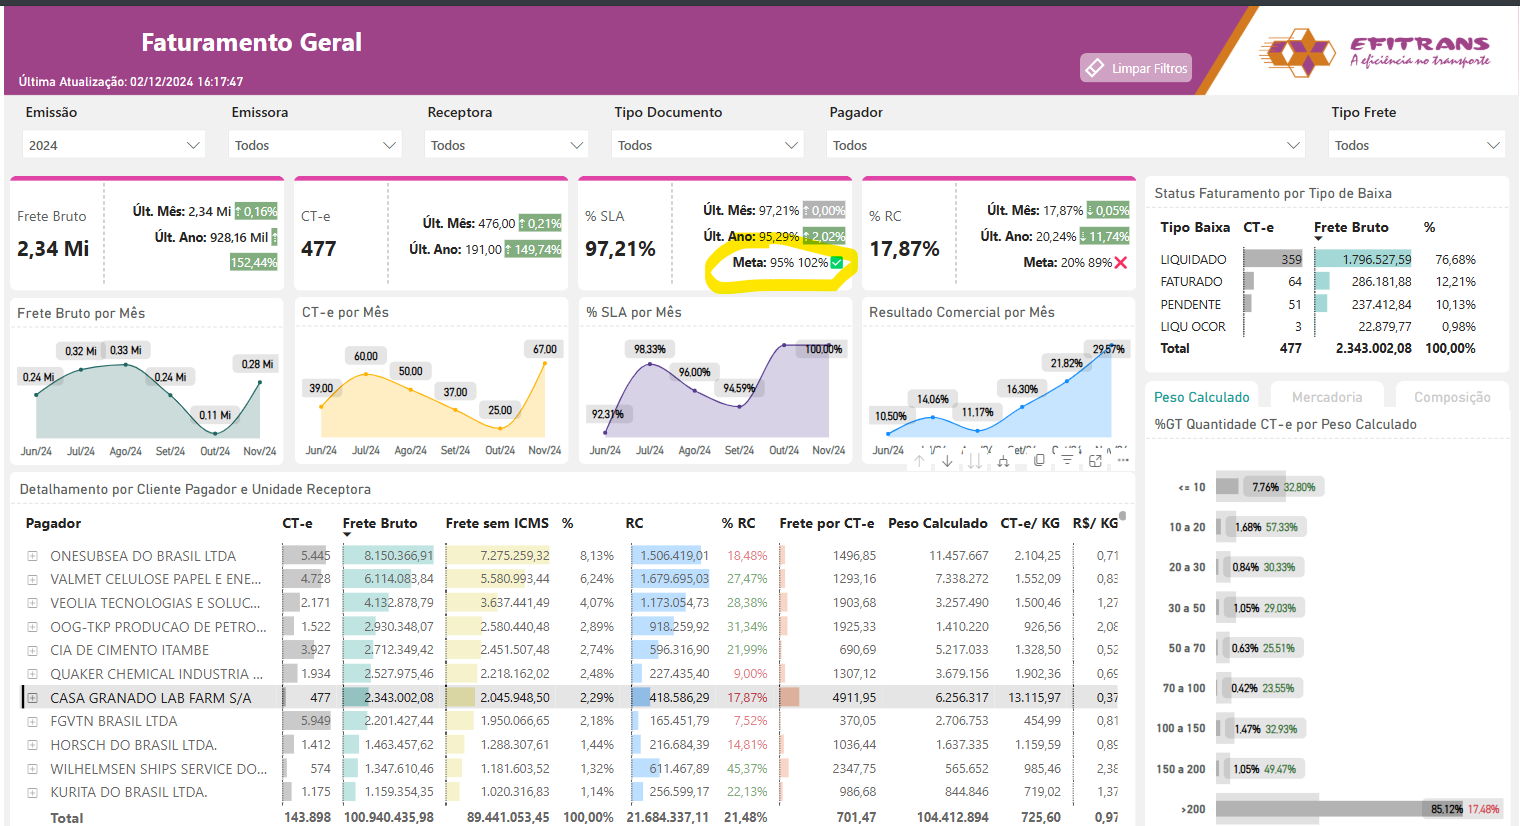
Task: Open More options ellipsis on chart
Action: point(1123,460)
